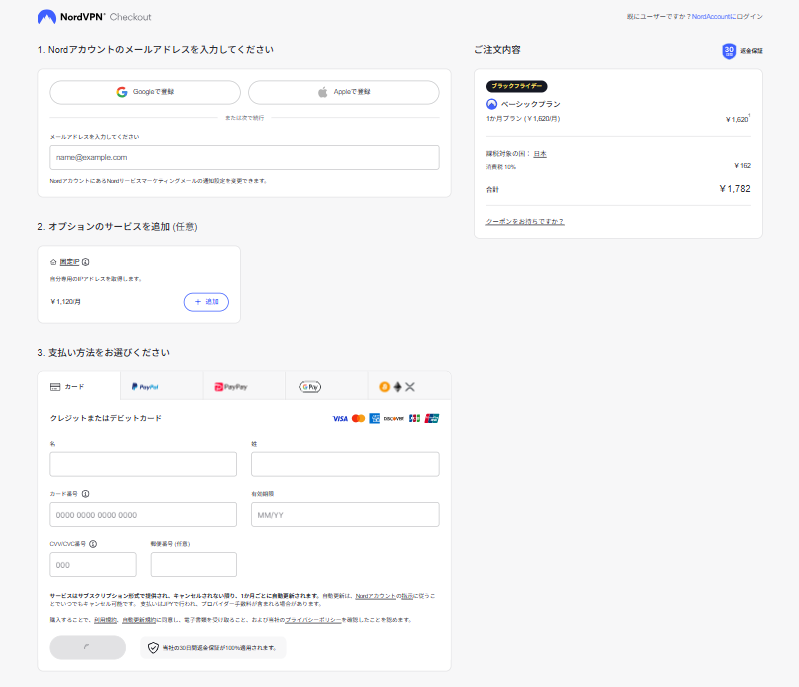
Task: Show card number info icon
Action: pos(86,494)
